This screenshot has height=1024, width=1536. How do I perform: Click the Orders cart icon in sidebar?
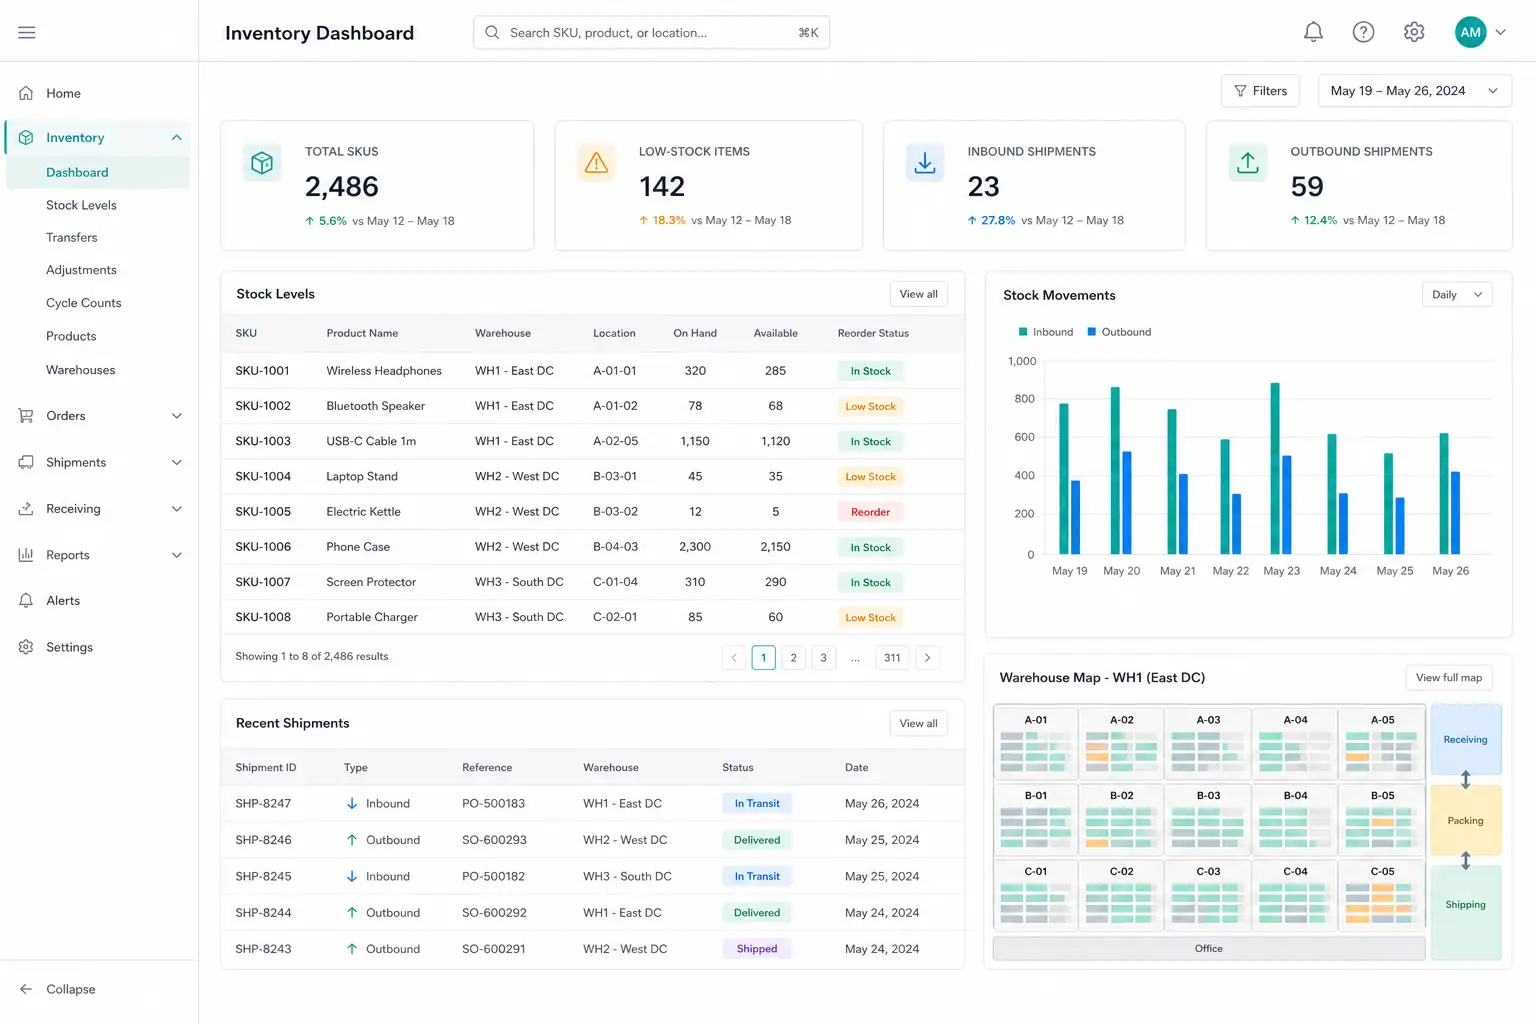26,416
